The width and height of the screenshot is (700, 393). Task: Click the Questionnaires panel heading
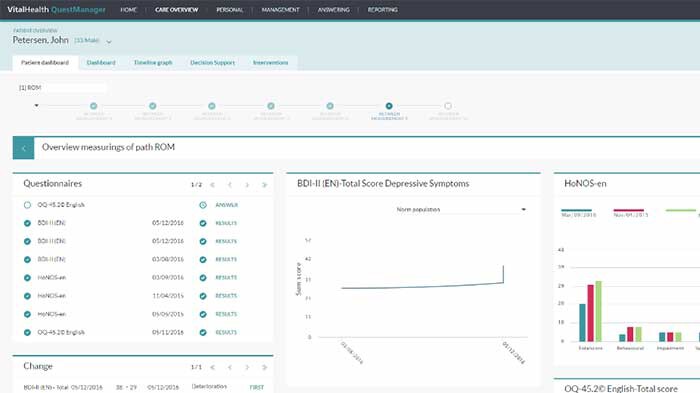tap(53, 184)
